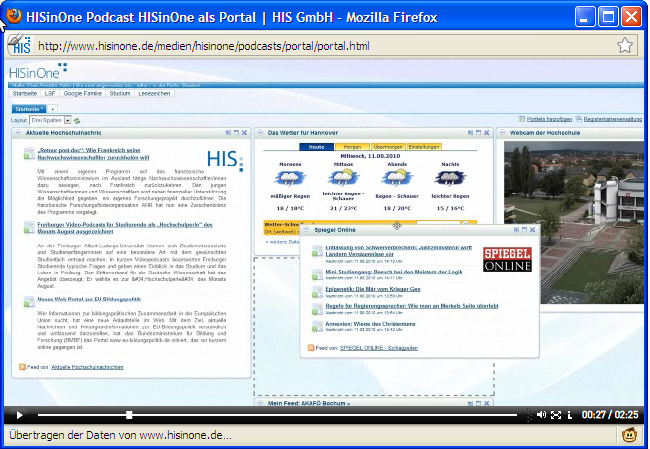Image resolution: width=650 pixels, height=449 pixels.
Task: Close the Wetter für Hannover portlet
Action: (486, 133)
